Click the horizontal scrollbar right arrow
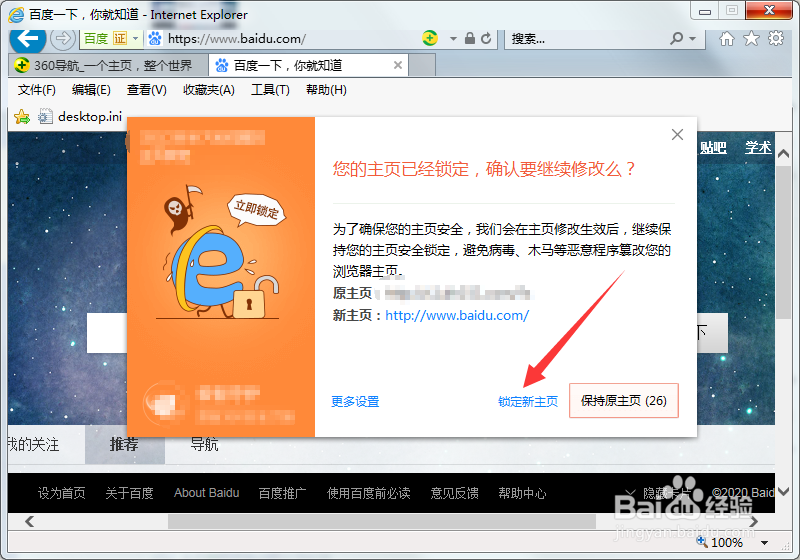This screenshot has height=560, width=800. click(x=754, y=521)
